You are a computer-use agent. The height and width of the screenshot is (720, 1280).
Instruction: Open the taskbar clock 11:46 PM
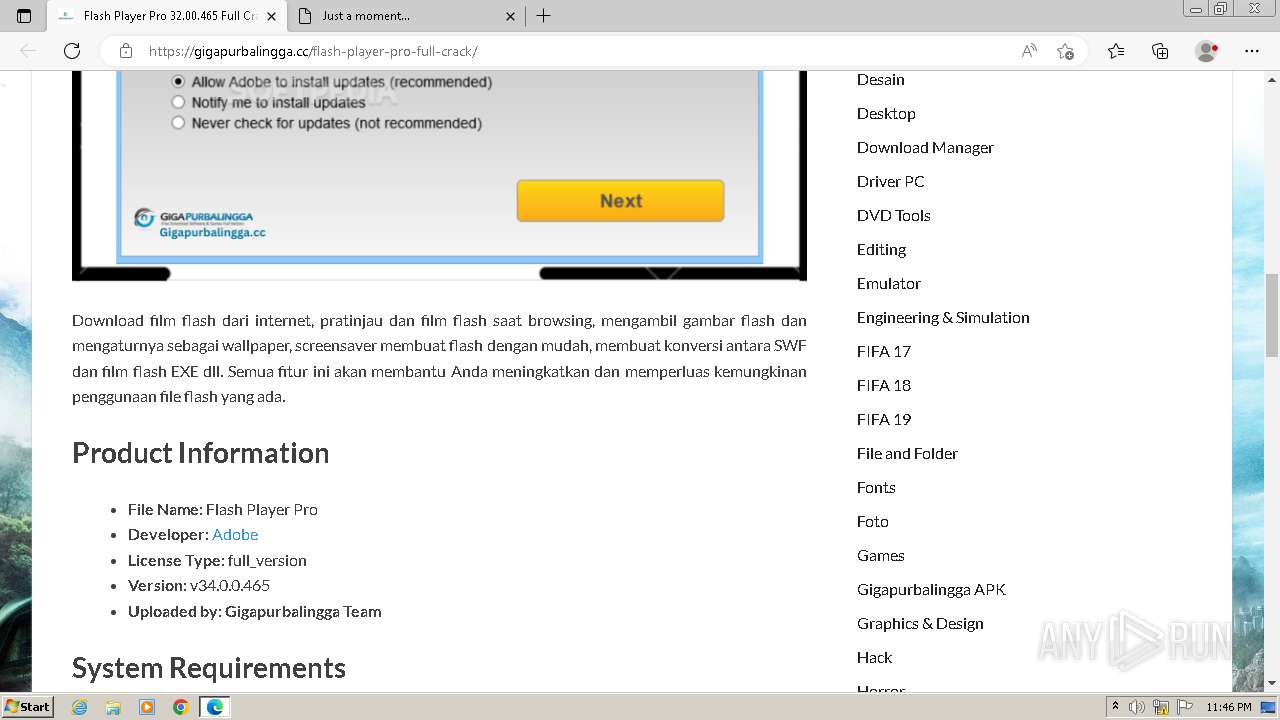1229,707
